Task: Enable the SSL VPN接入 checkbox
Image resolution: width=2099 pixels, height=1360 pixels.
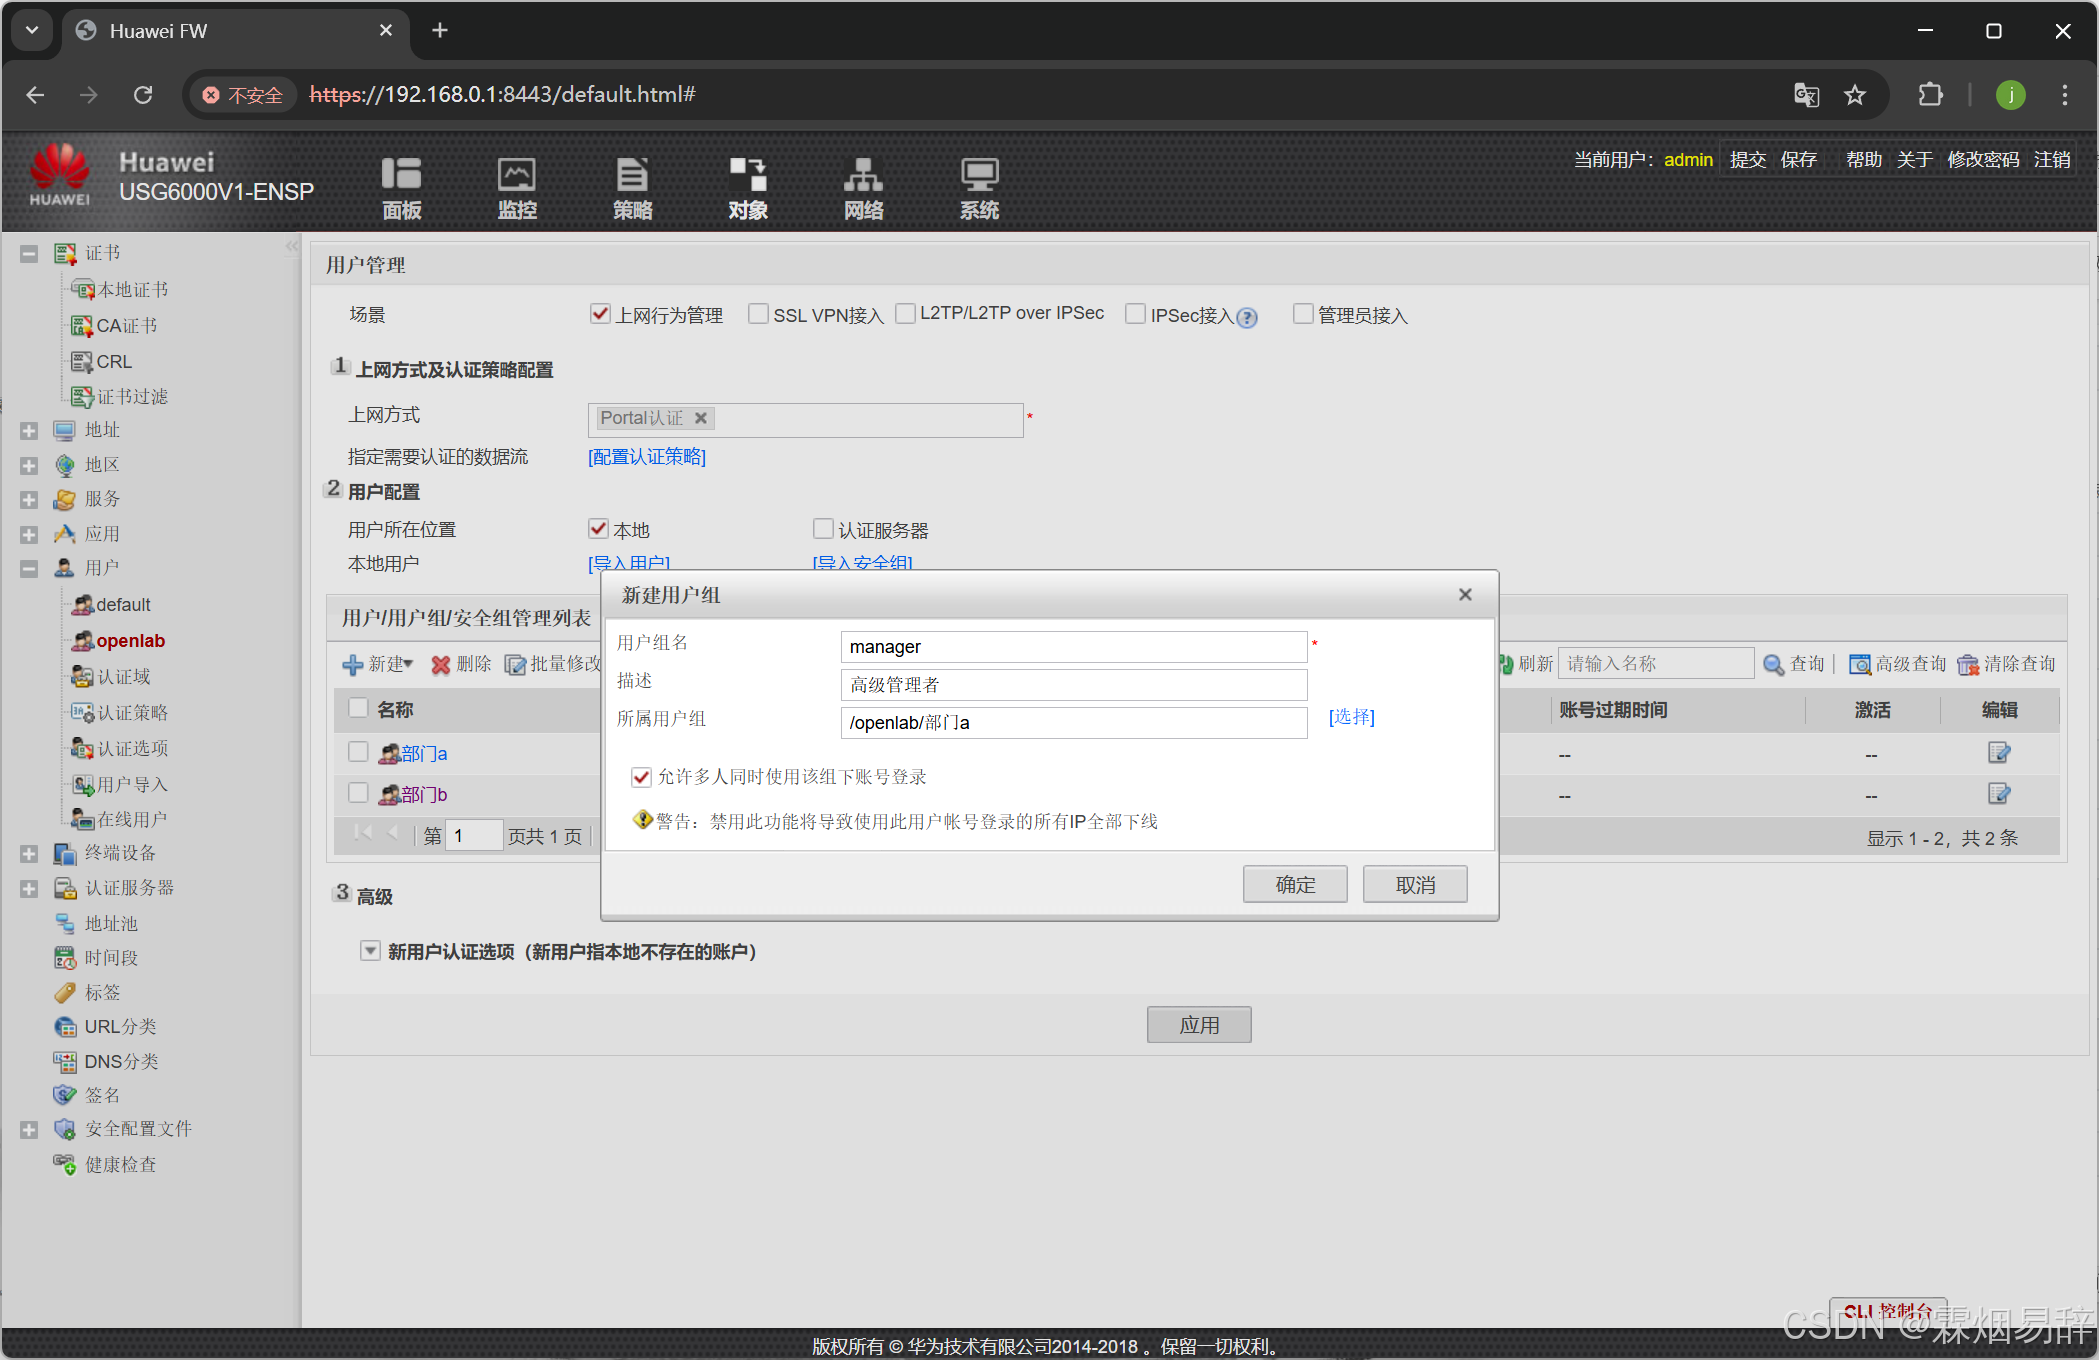Action: coord(759,314)
